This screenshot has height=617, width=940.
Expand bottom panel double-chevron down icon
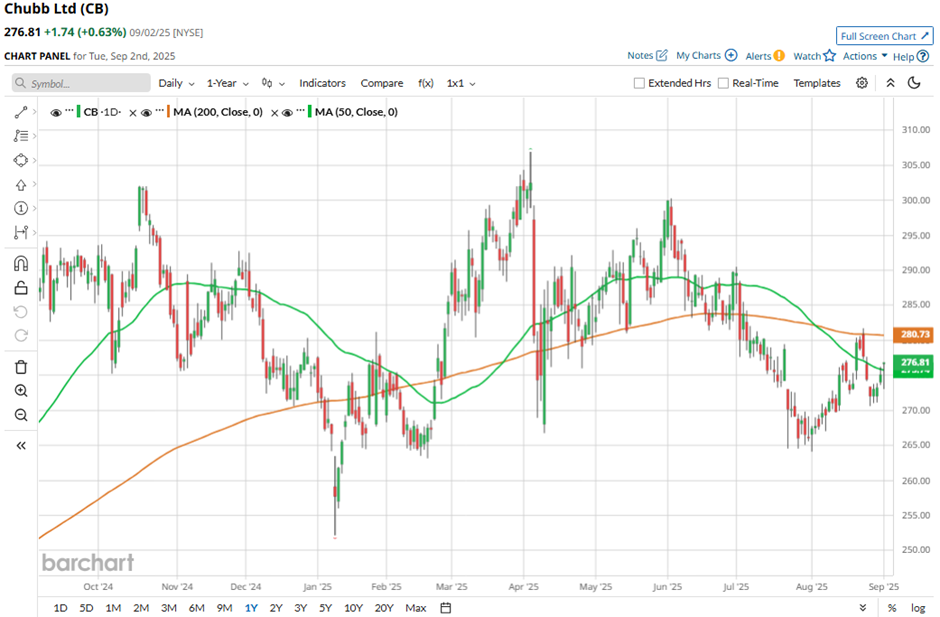(863, 607)
